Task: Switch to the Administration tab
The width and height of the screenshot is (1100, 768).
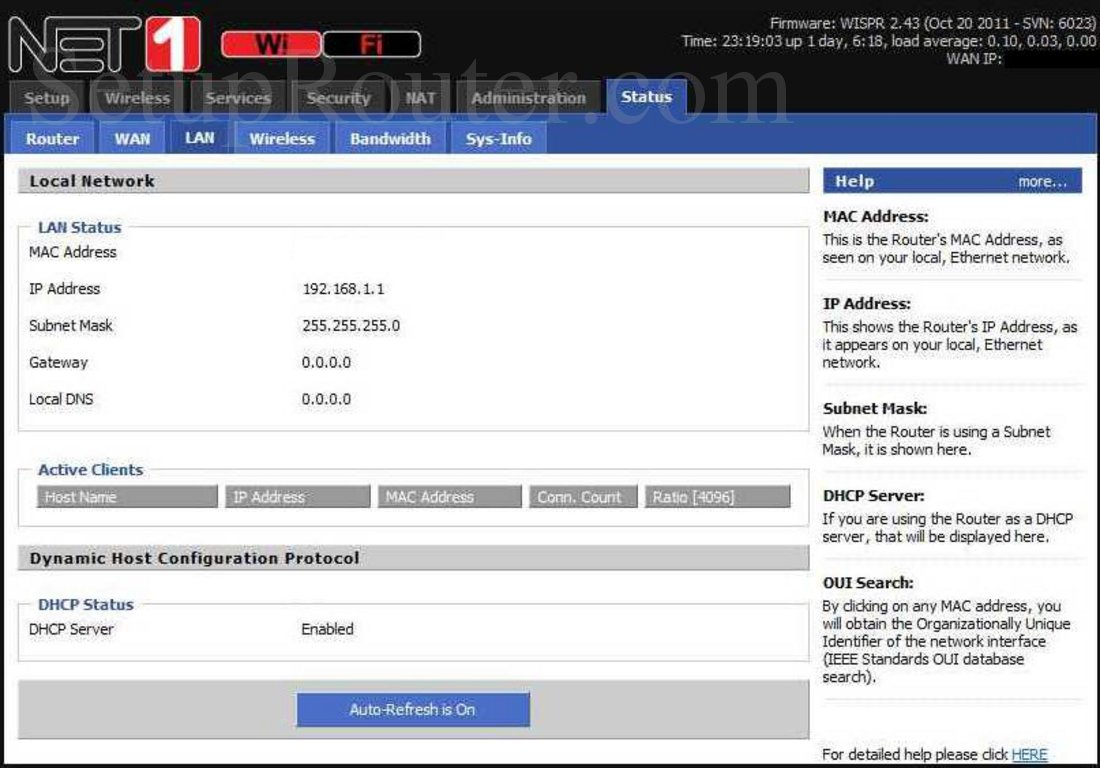Action: (x=528, y=98)
